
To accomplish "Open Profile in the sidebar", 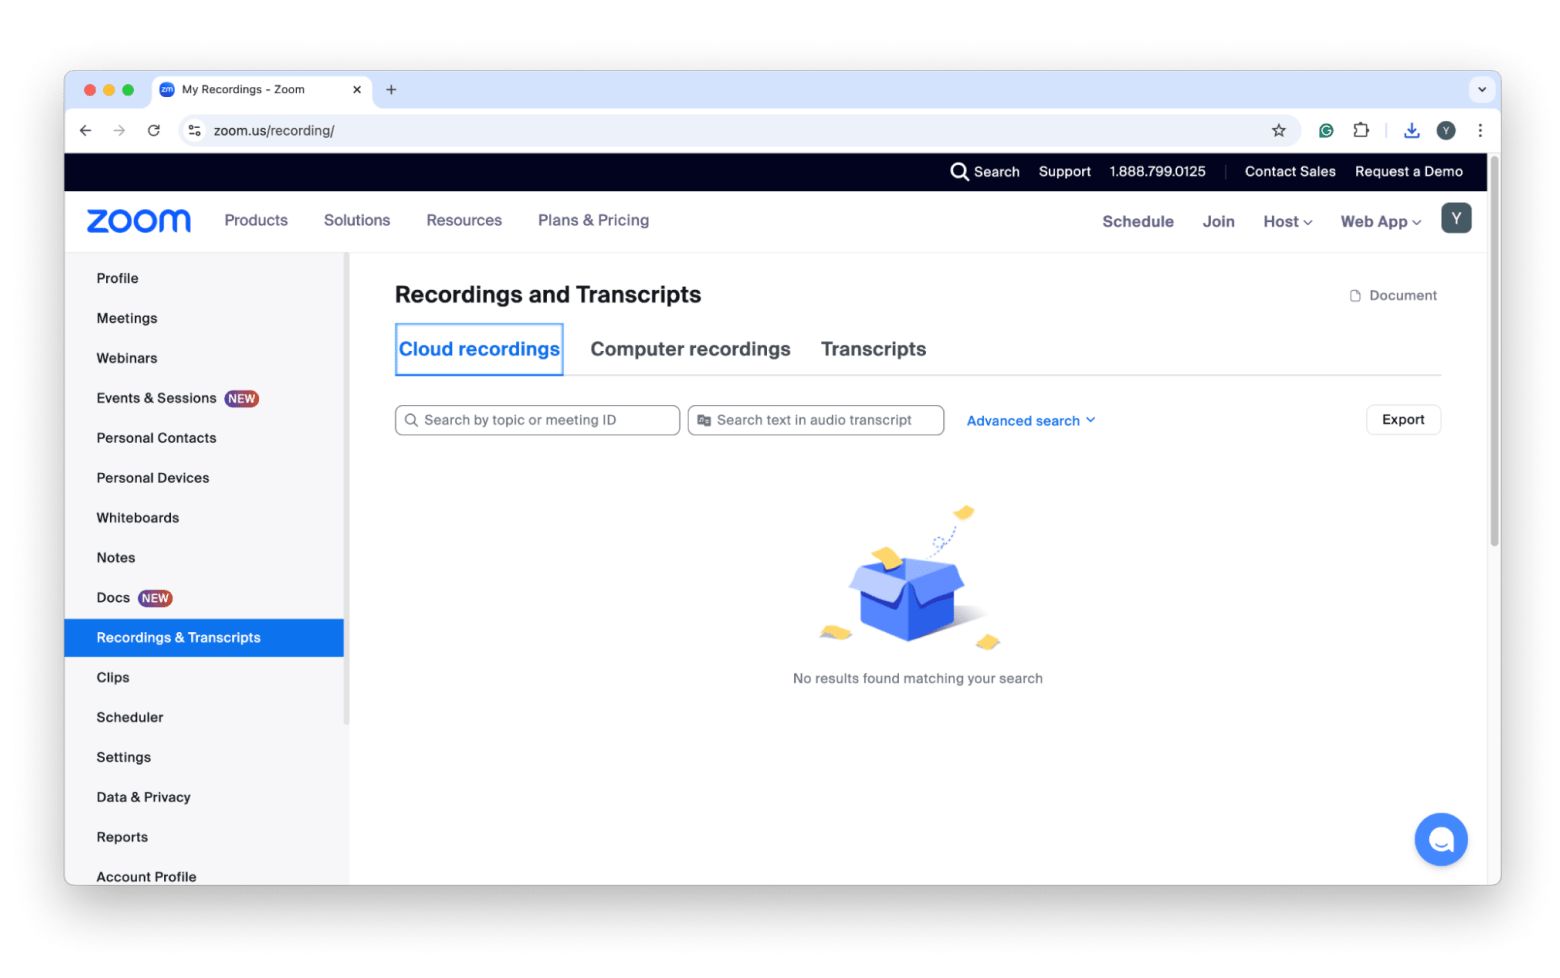I will (x=117, y=279).
